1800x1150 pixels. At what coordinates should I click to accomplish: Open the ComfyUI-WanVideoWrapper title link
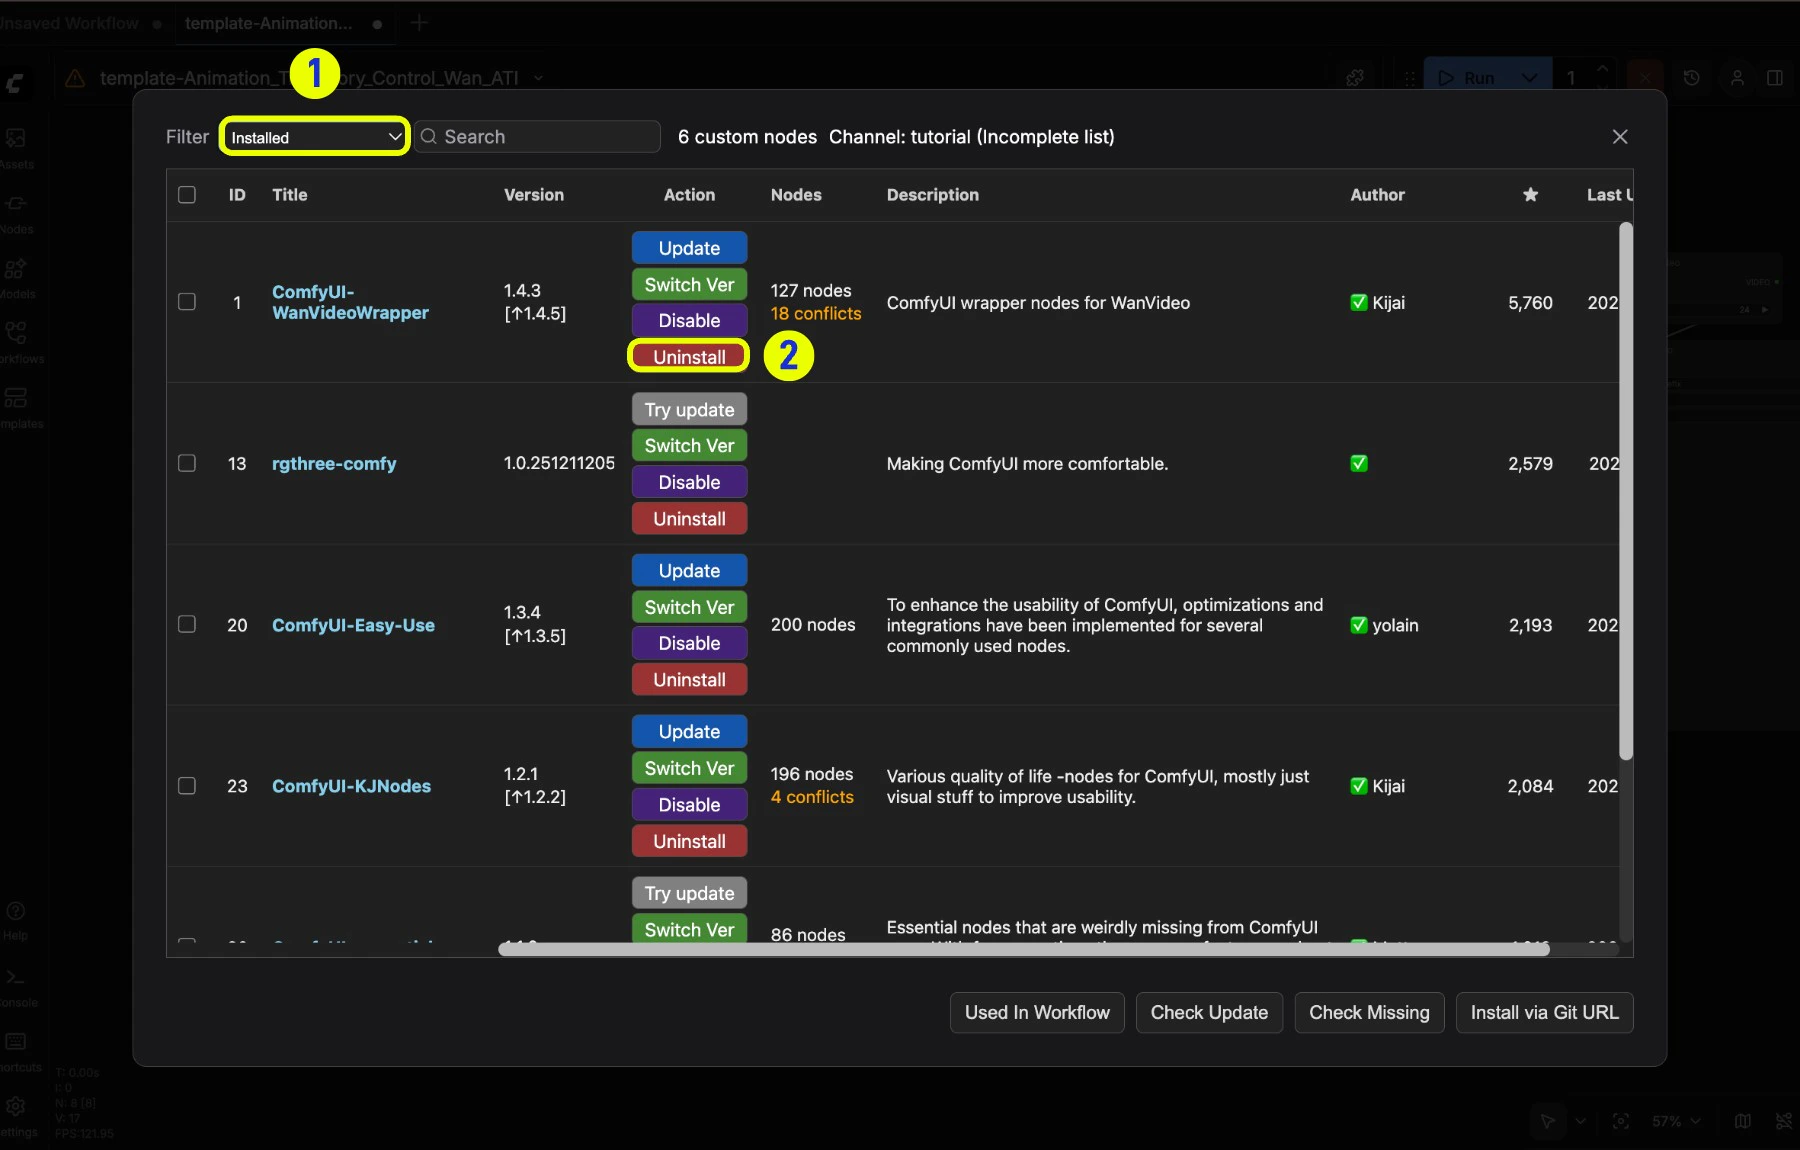coord(350,302)
